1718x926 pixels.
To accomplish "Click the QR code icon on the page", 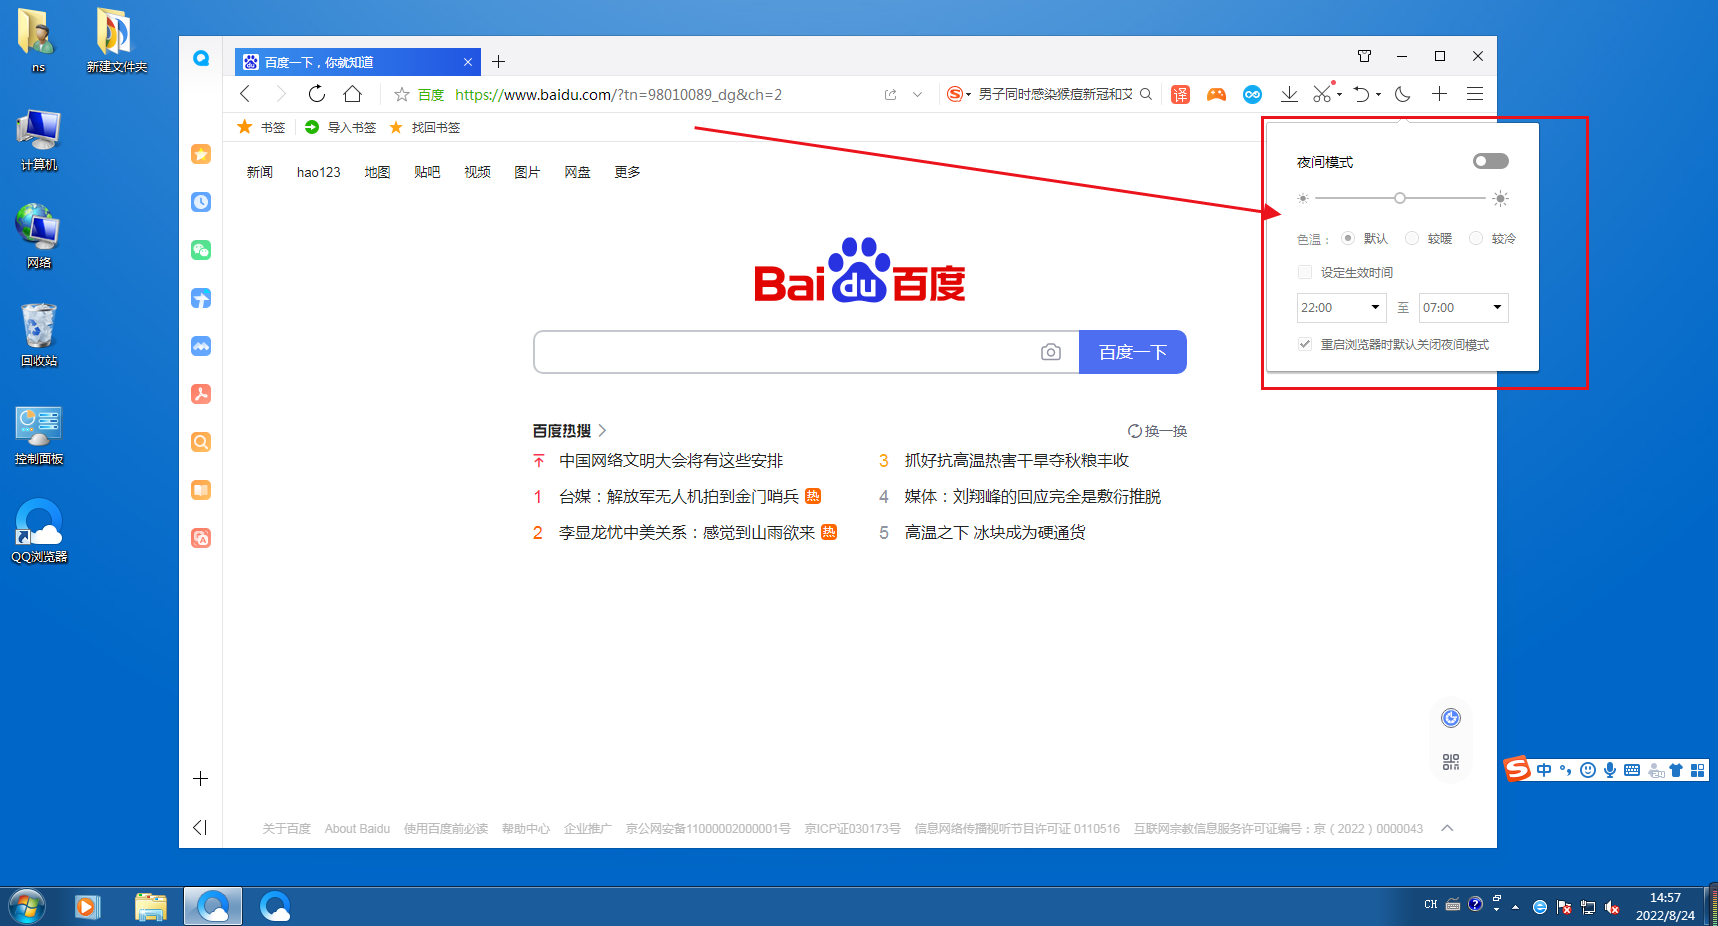I will (x=1451, y=762).
